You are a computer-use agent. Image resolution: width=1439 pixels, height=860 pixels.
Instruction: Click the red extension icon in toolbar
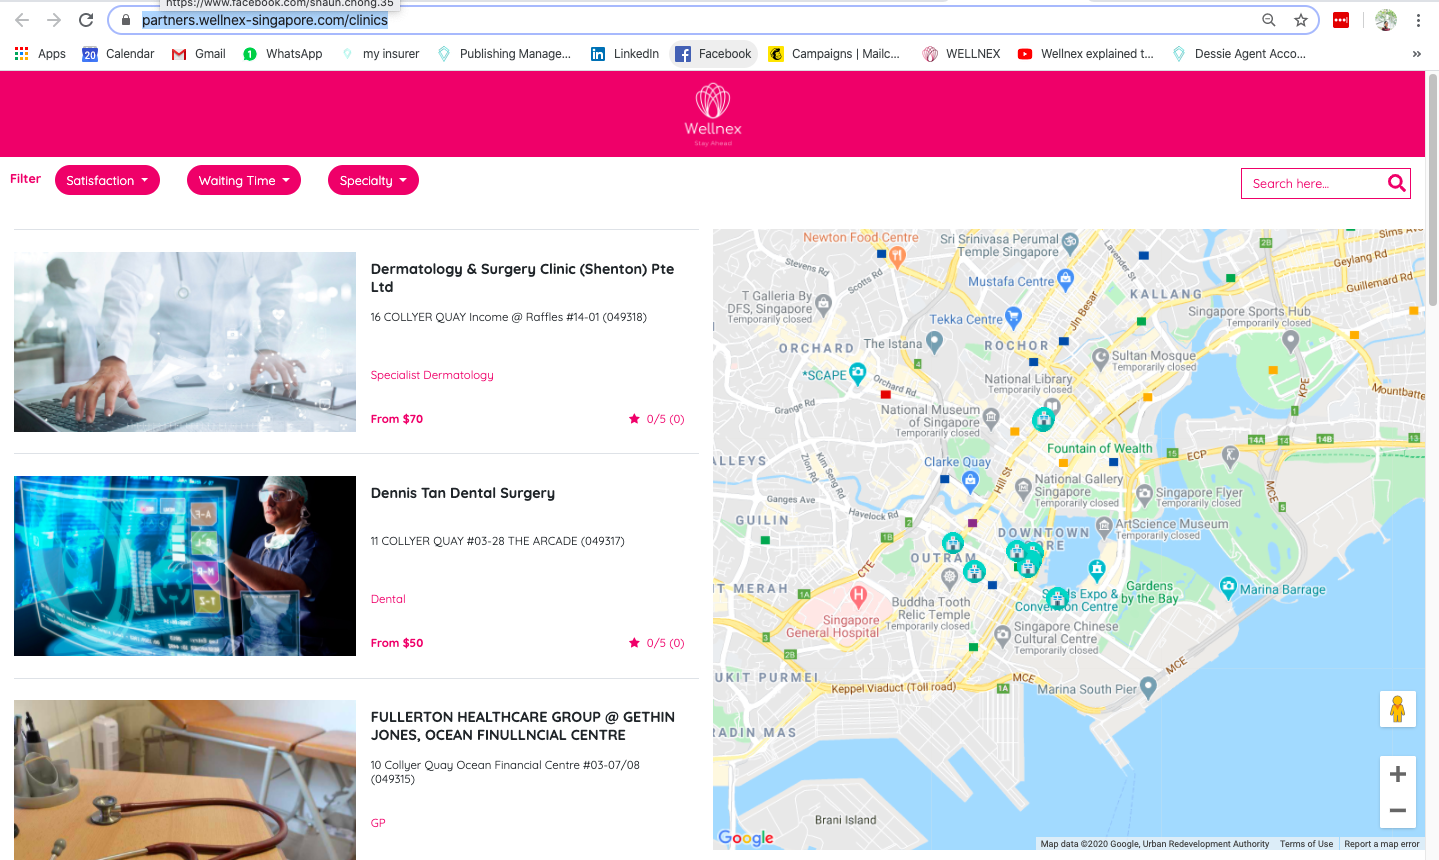click(1341, 20)
